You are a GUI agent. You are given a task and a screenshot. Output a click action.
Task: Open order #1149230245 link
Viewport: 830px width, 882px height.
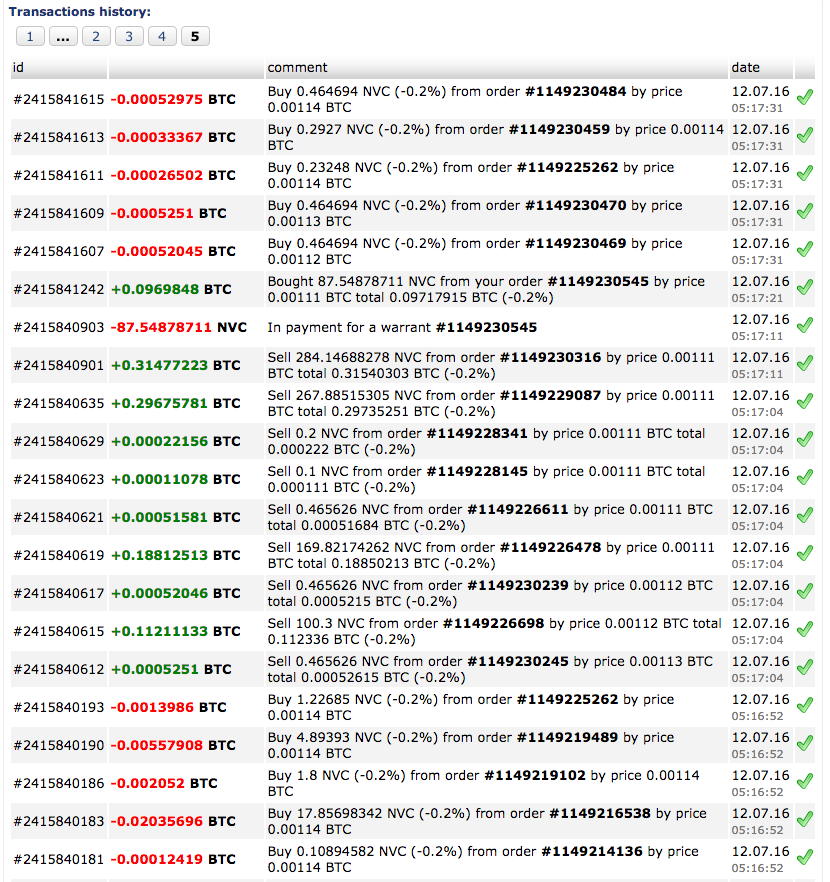[518, 662]
